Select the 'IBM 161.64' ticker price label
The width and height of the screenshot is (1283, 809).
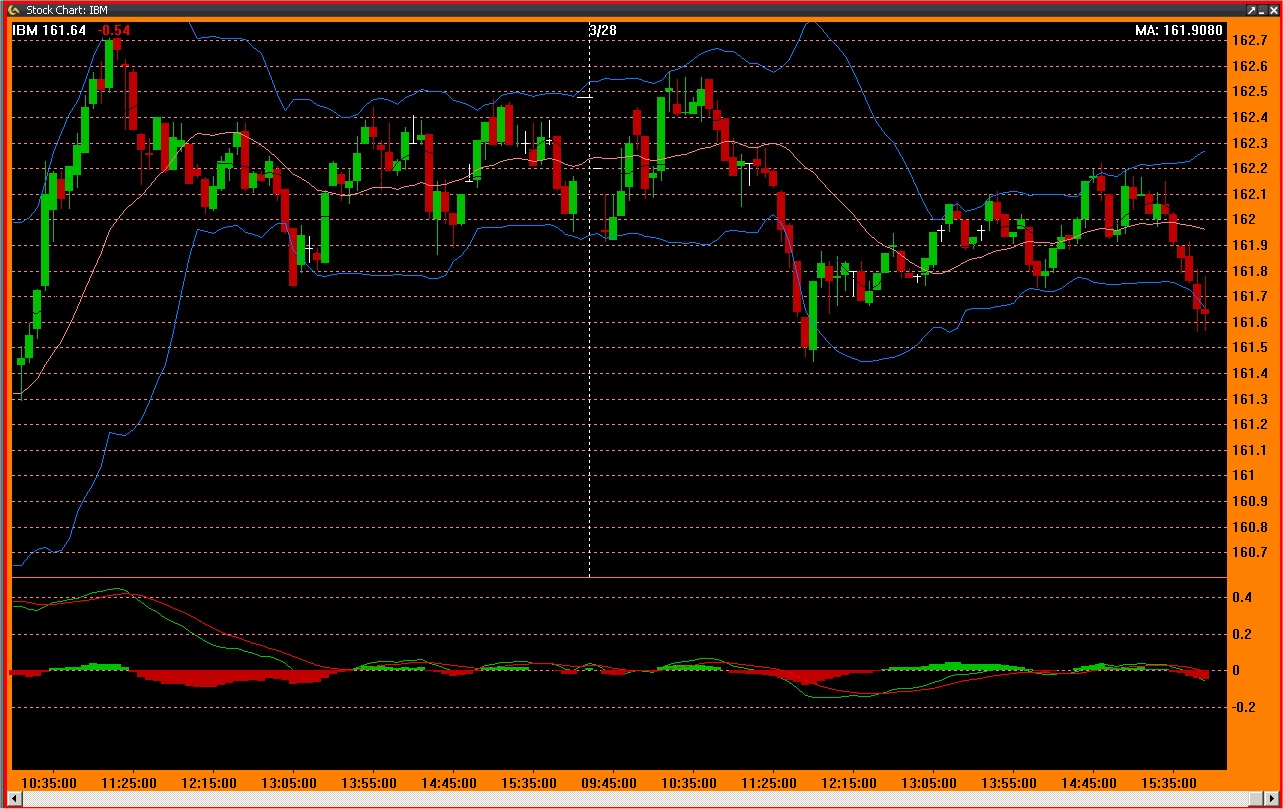click(x=50, y=30)
